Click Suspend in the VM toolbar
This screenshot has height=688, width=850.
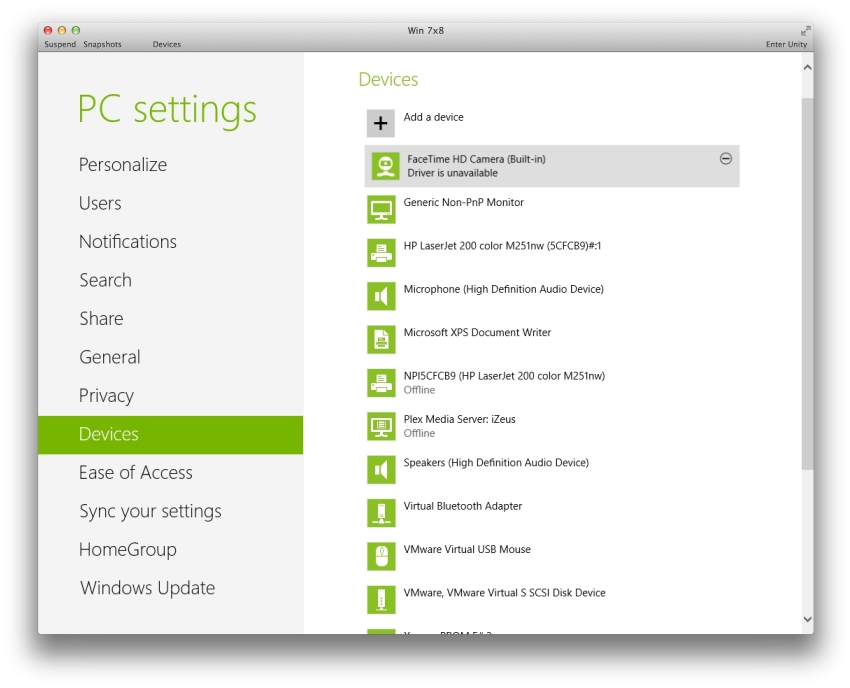(x=60, y=44)
